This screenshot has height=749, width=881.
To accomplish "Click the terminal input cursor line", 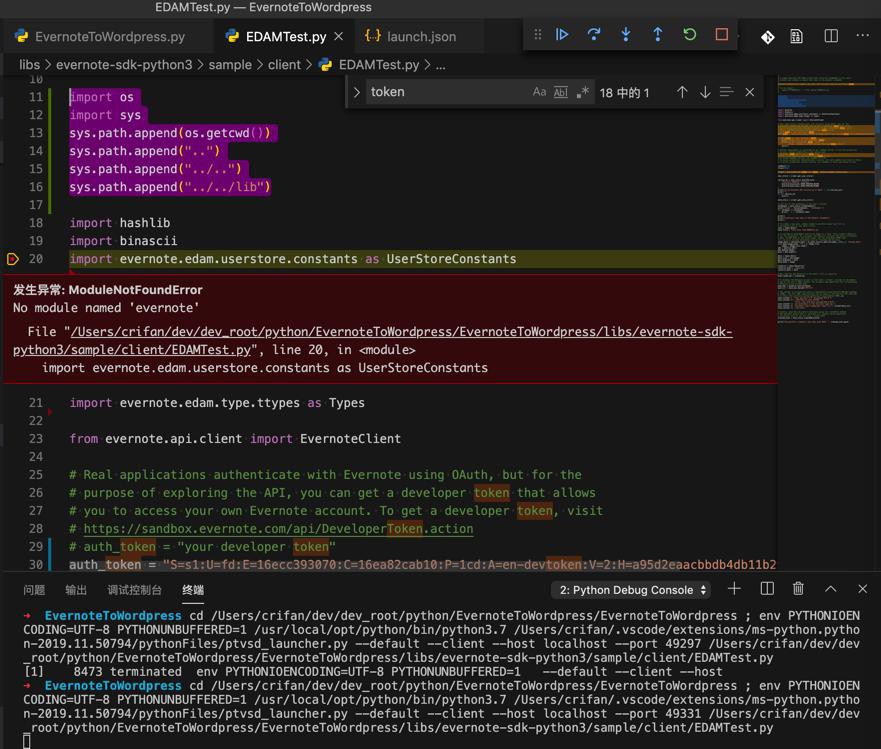I will point(26,742).
